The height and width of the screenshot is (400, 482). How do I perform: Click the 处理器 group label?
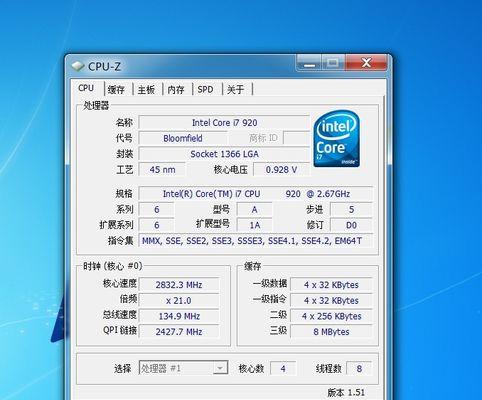click(96, 105)
